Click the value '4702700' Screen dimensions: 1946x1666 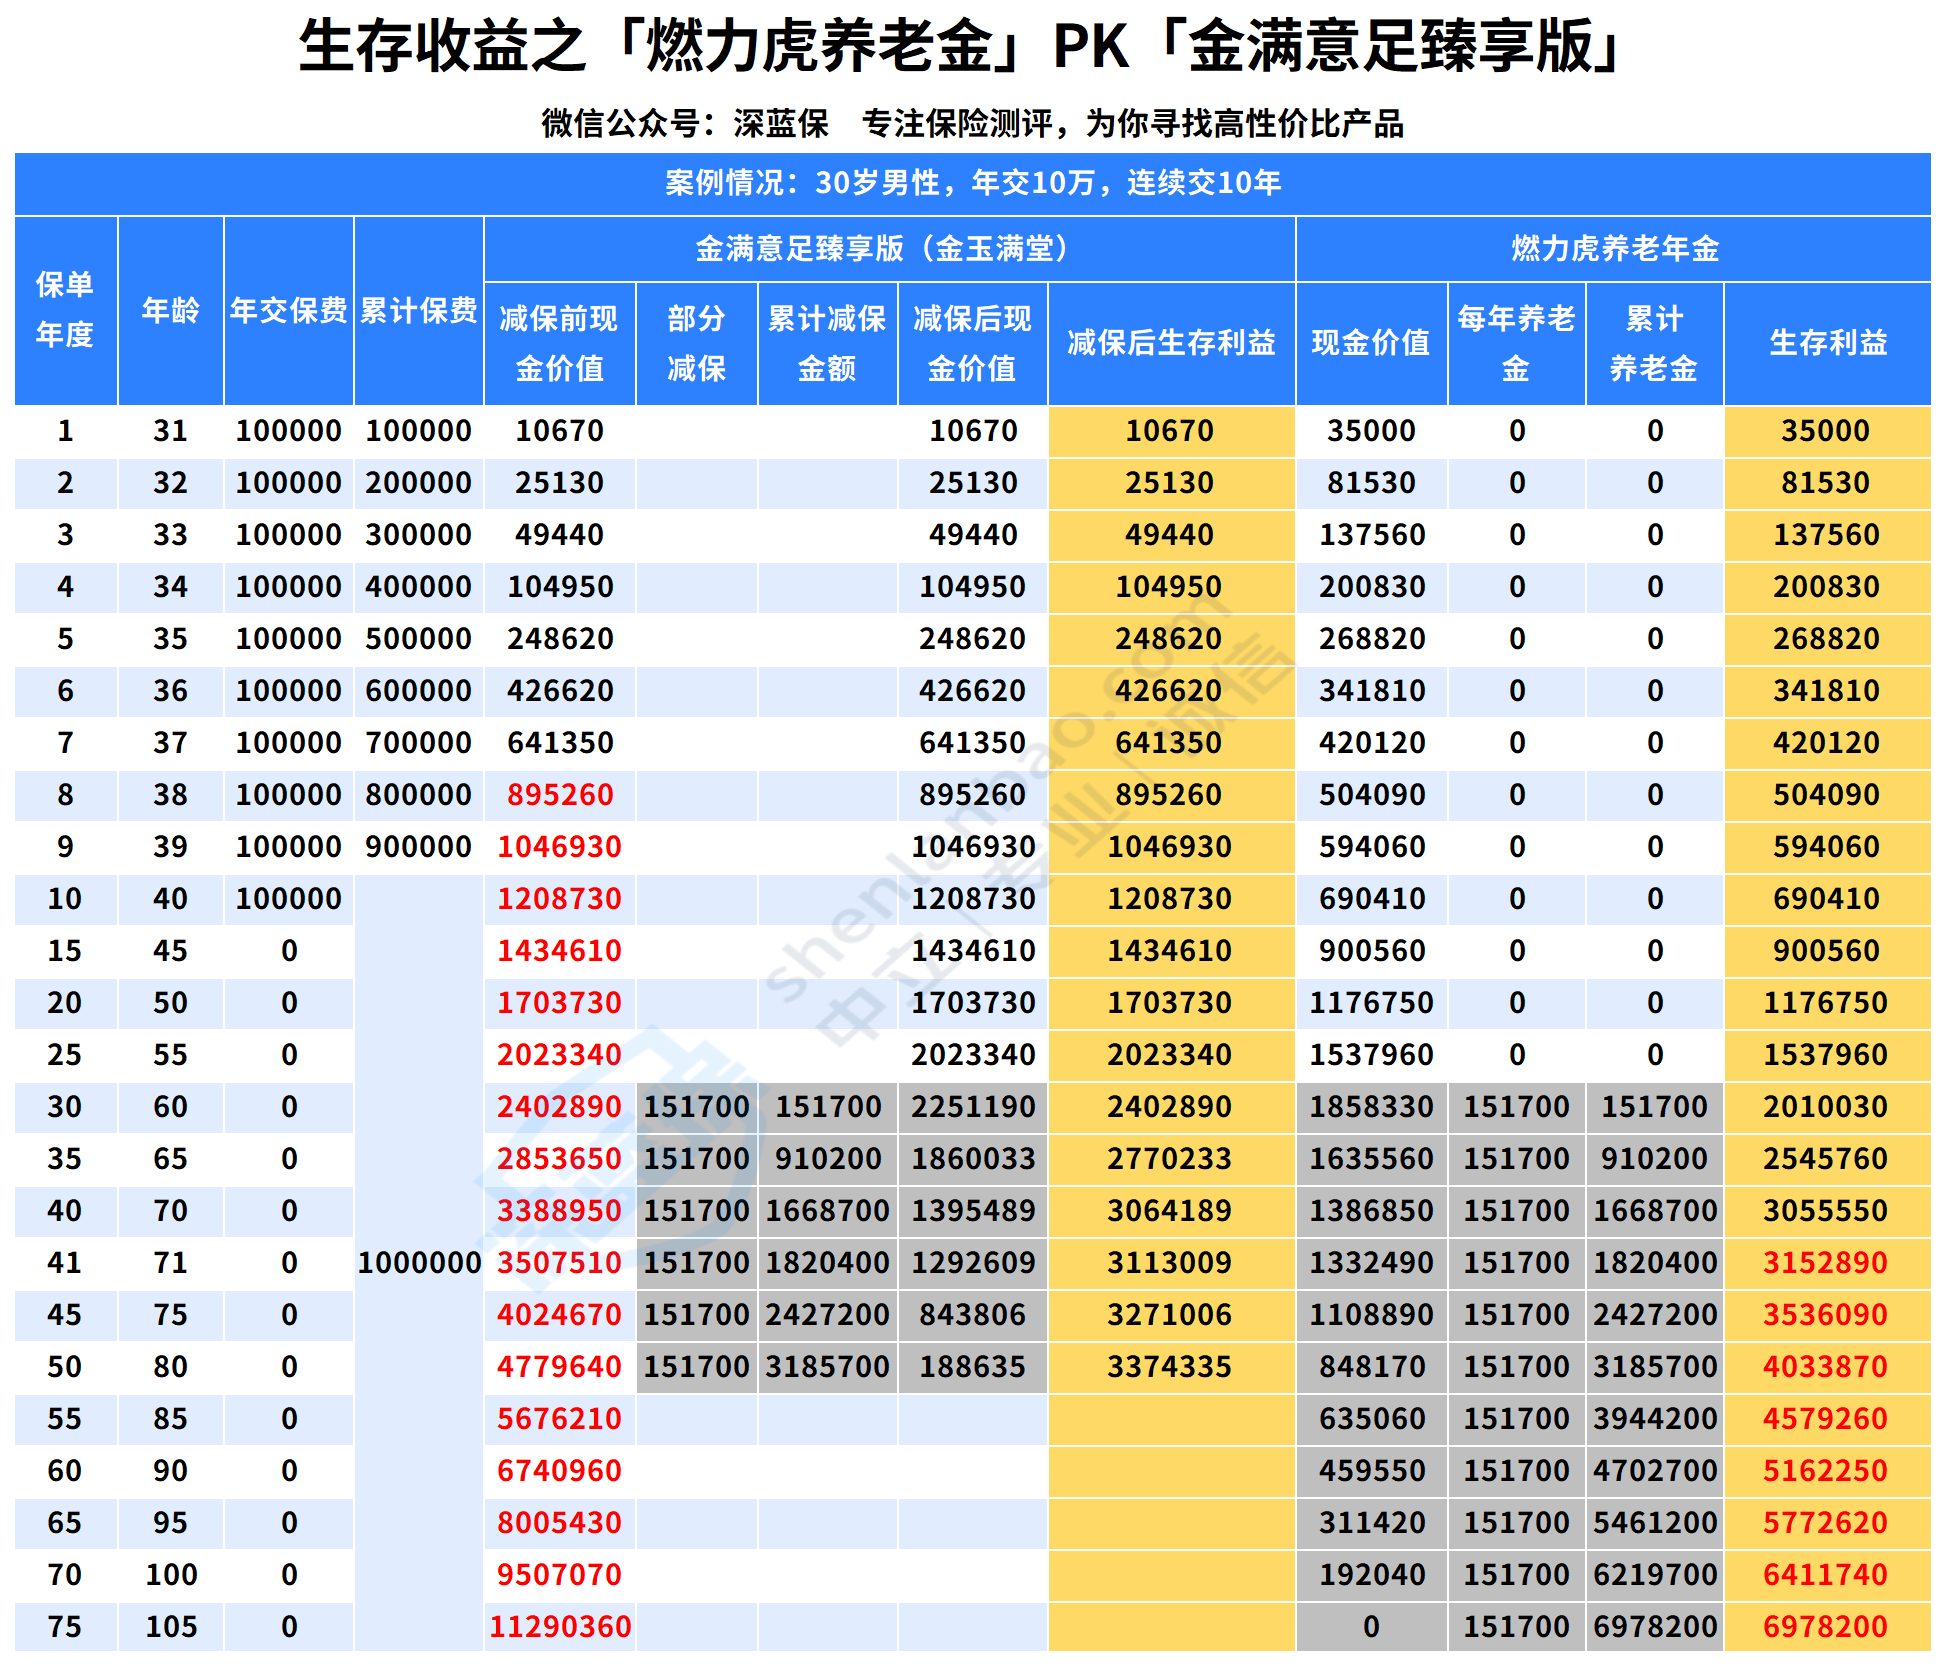(x=1655, y=1471)
